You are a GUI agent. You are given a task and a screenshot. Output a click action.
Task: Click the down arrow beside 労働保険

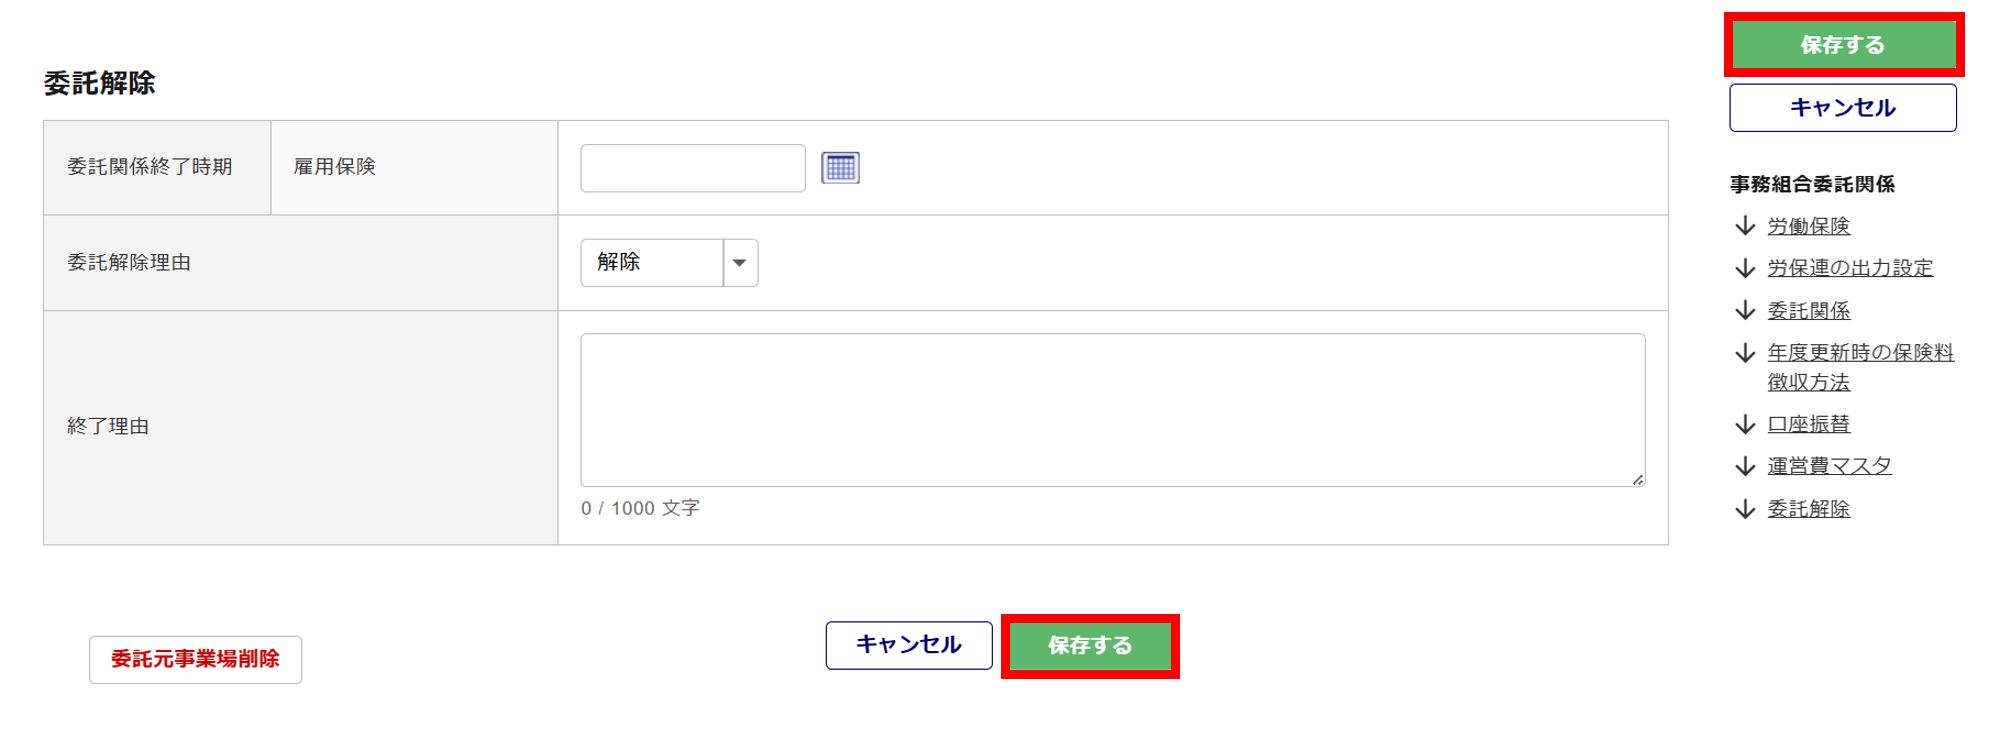1745,226
